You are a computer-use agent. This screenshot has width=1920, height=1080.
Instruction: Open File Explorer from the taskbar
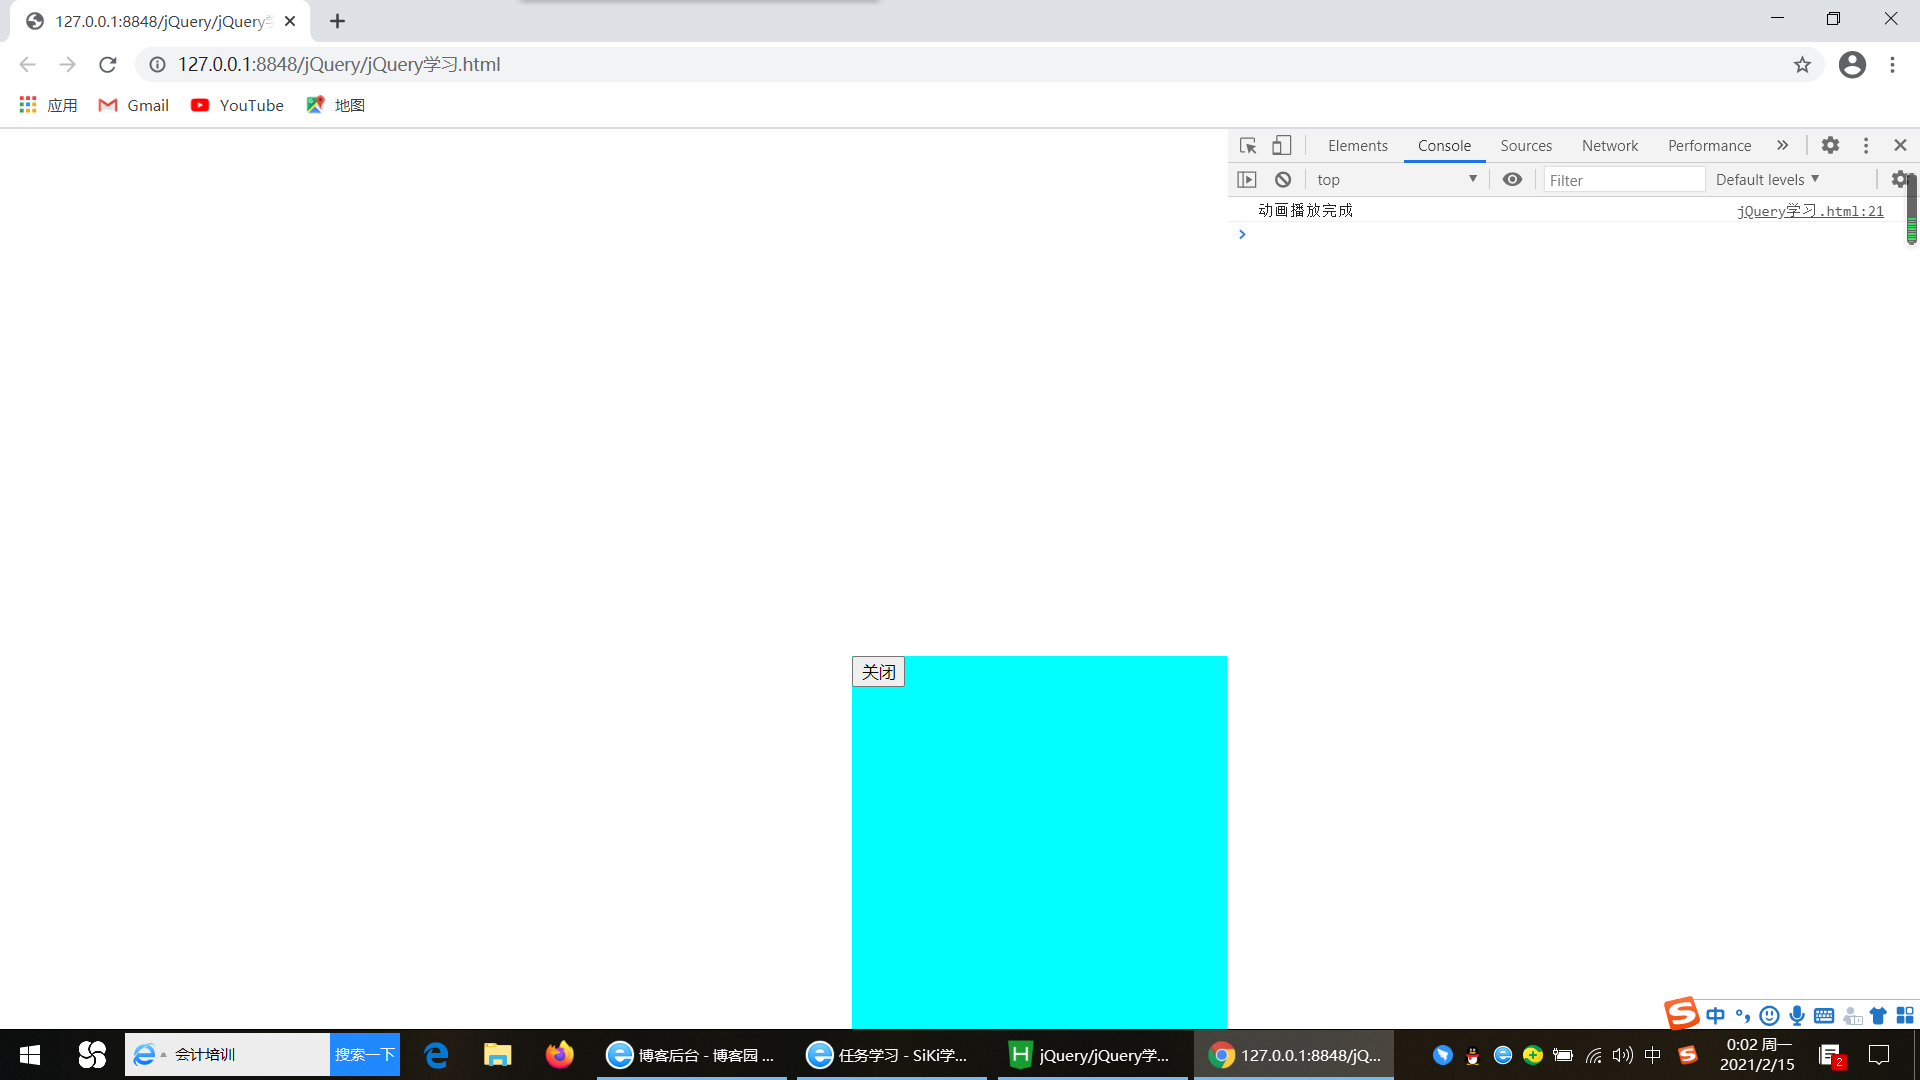click(497, 1055)
